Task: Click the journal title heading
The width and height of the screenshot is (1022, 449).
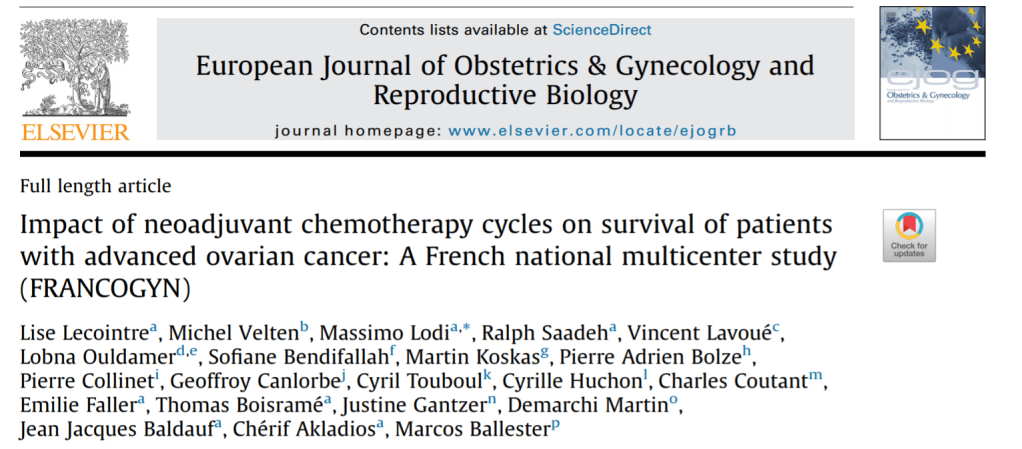Action: tap(504, 81)
